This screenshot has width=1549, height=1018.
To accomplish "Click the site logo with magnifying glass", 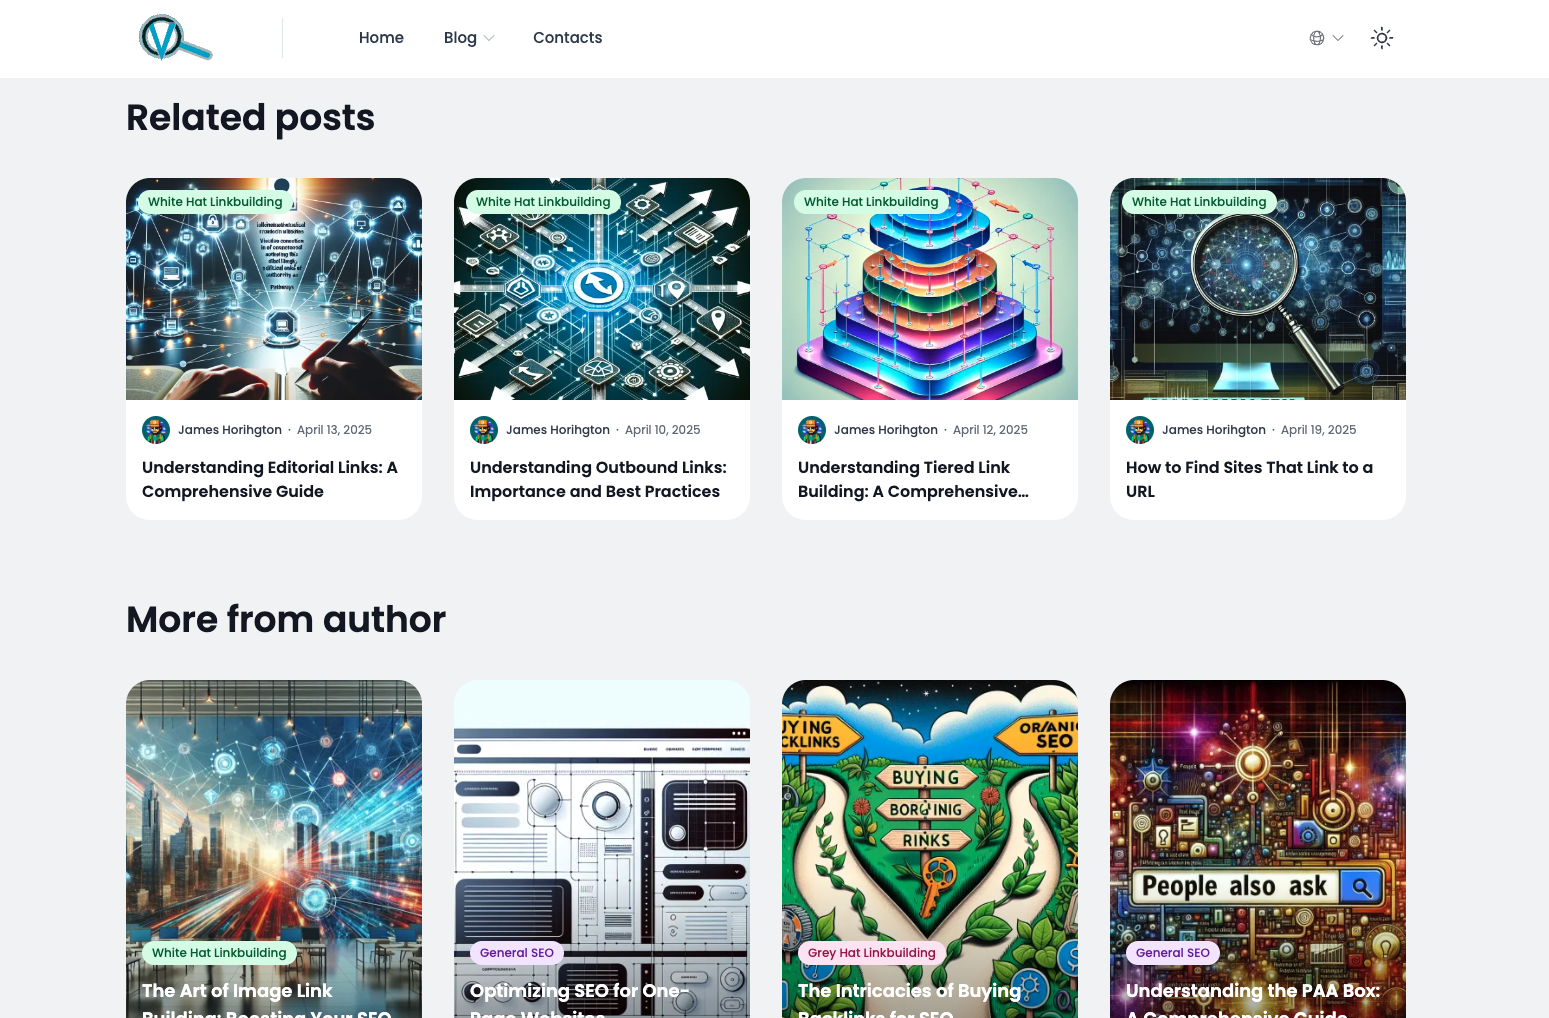I will tap(175, 38).
